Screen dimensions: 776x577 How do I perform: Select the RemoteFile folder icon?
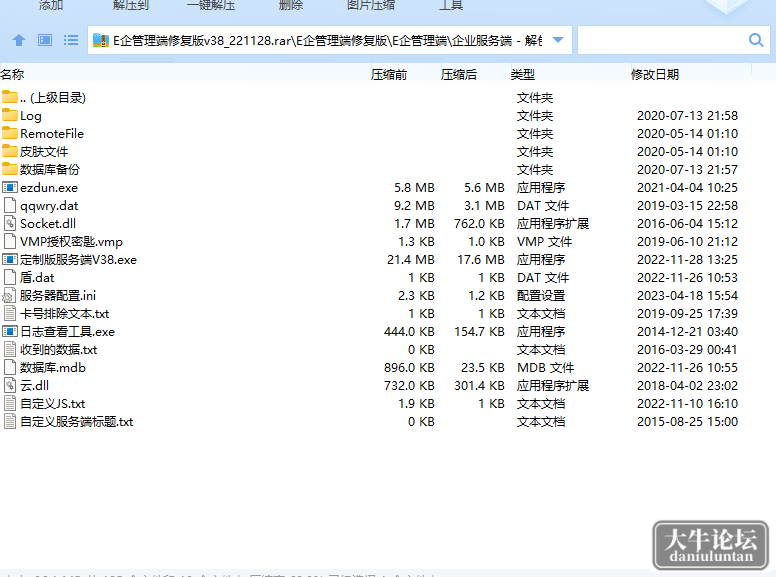[10, 133]
